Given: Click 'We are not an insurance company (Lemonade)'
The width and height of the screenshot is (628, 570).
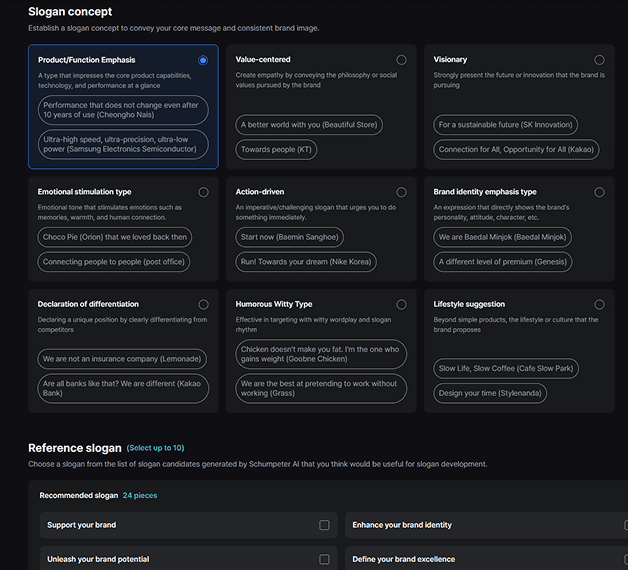Looking at the screenshot, I should 122,359.
